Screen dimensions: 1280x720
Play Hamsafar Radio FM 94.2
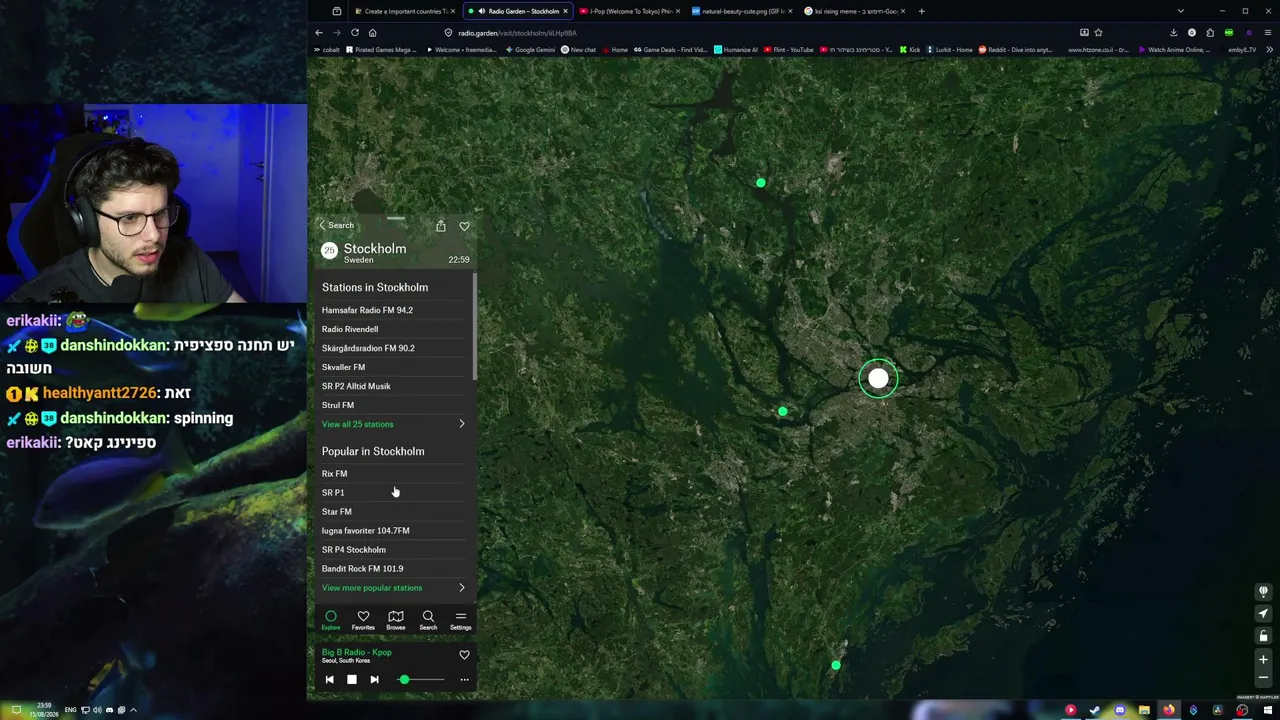[394, 310]
